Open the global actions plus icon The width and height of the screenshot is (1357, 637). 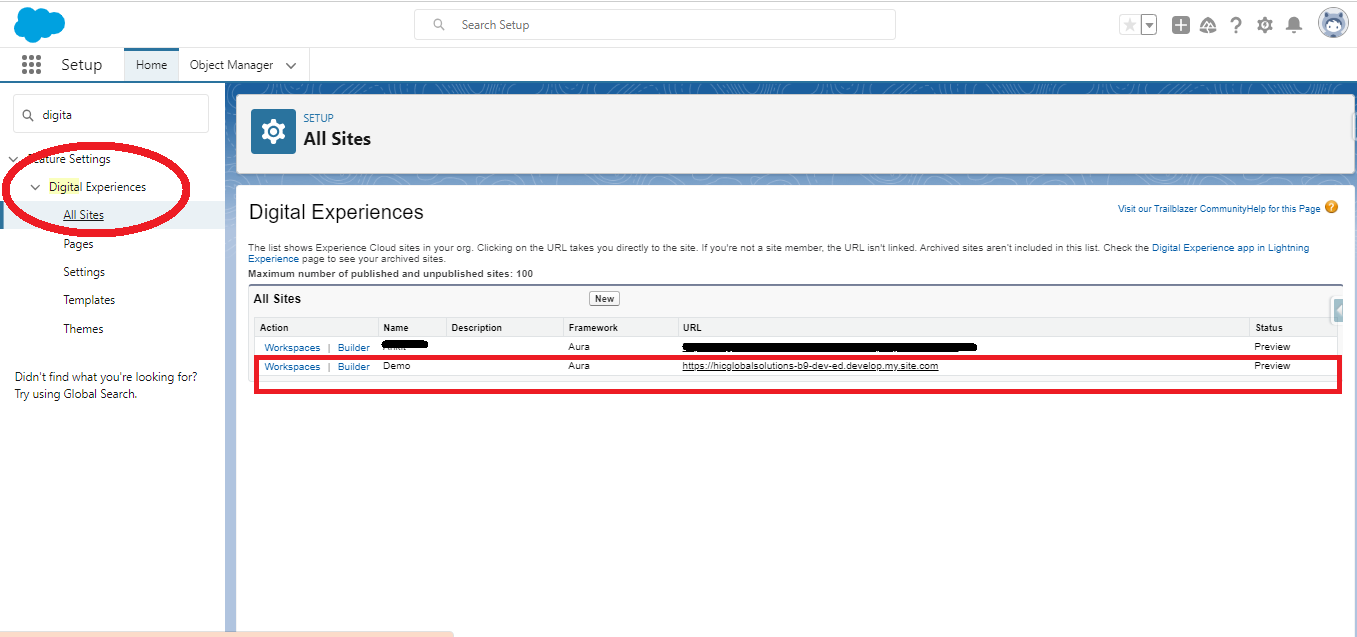pyautogui.click(x=1181, y=25)
